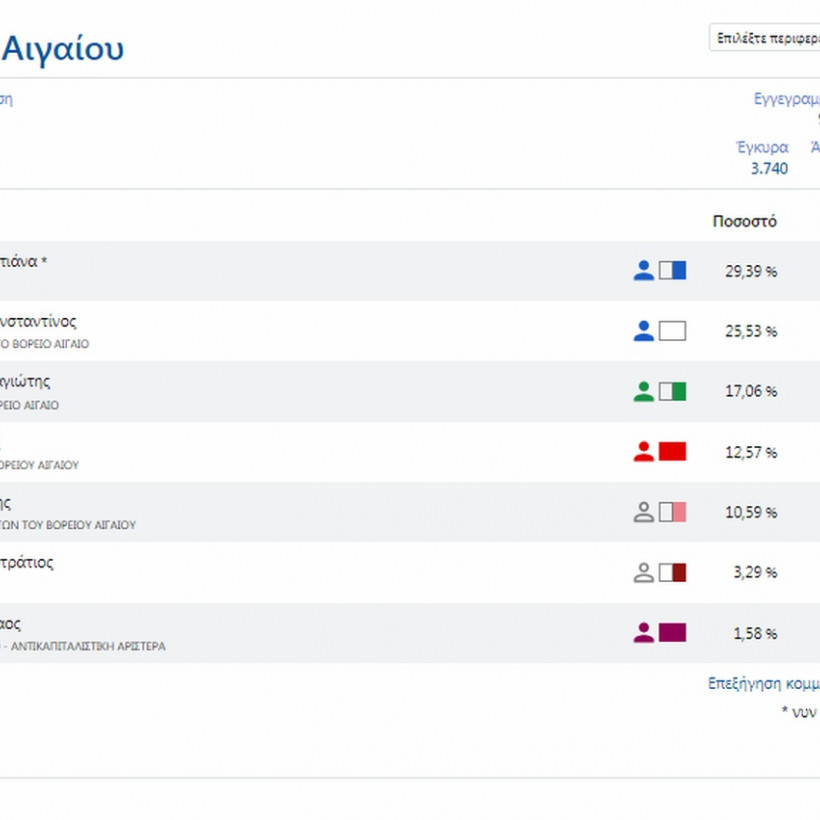
Task: Click the grey person icon beside 3,29 %
Action: point(643,573)
